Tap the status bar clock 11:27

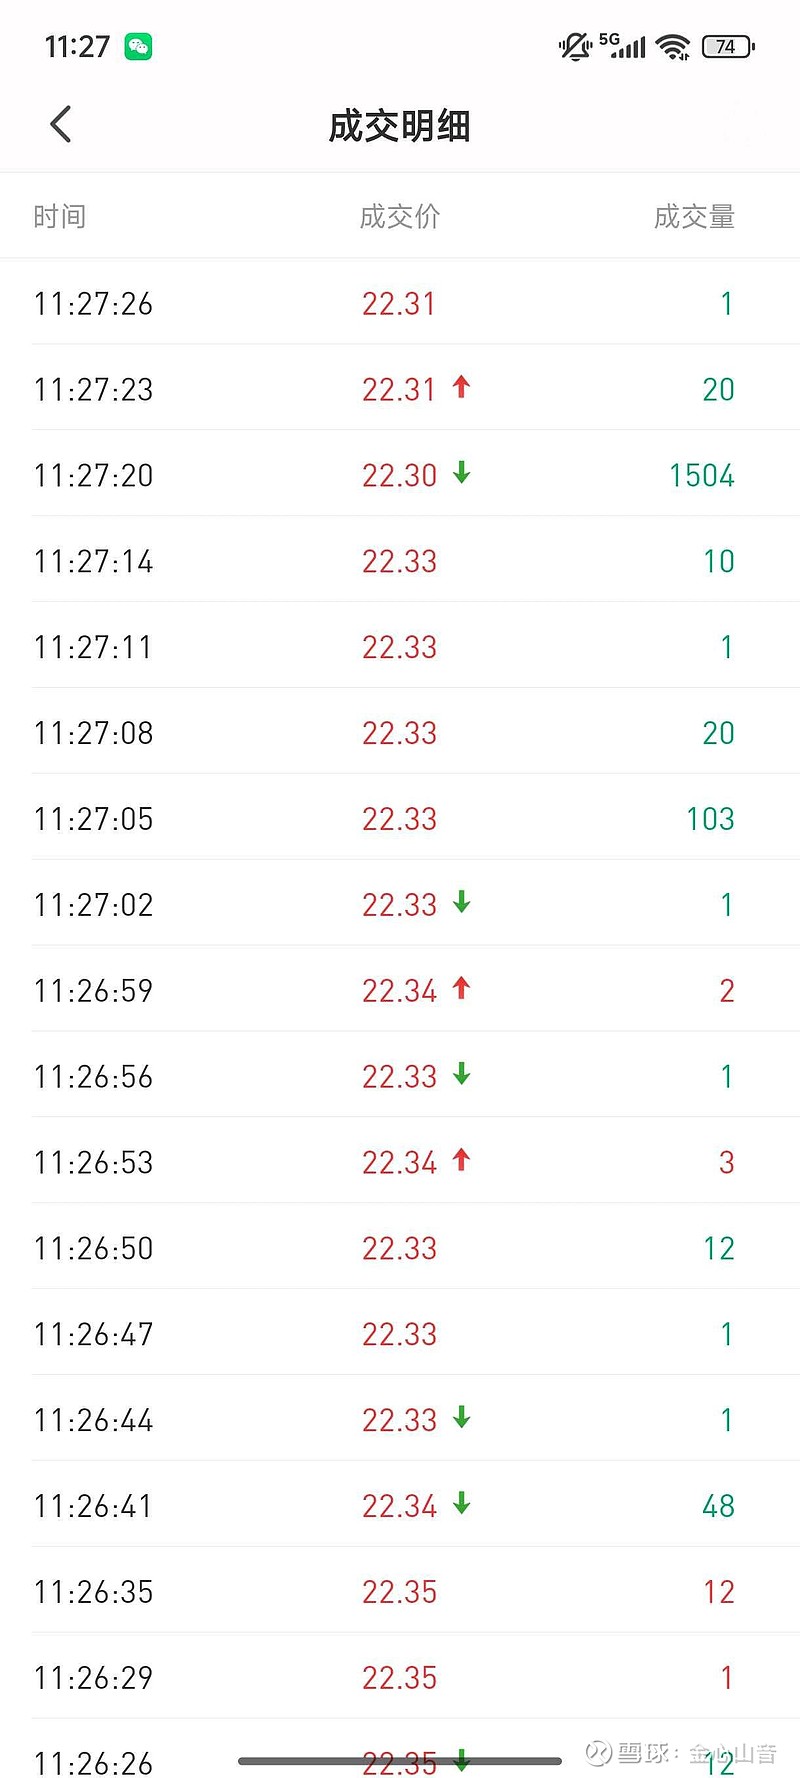coord(77,47)
